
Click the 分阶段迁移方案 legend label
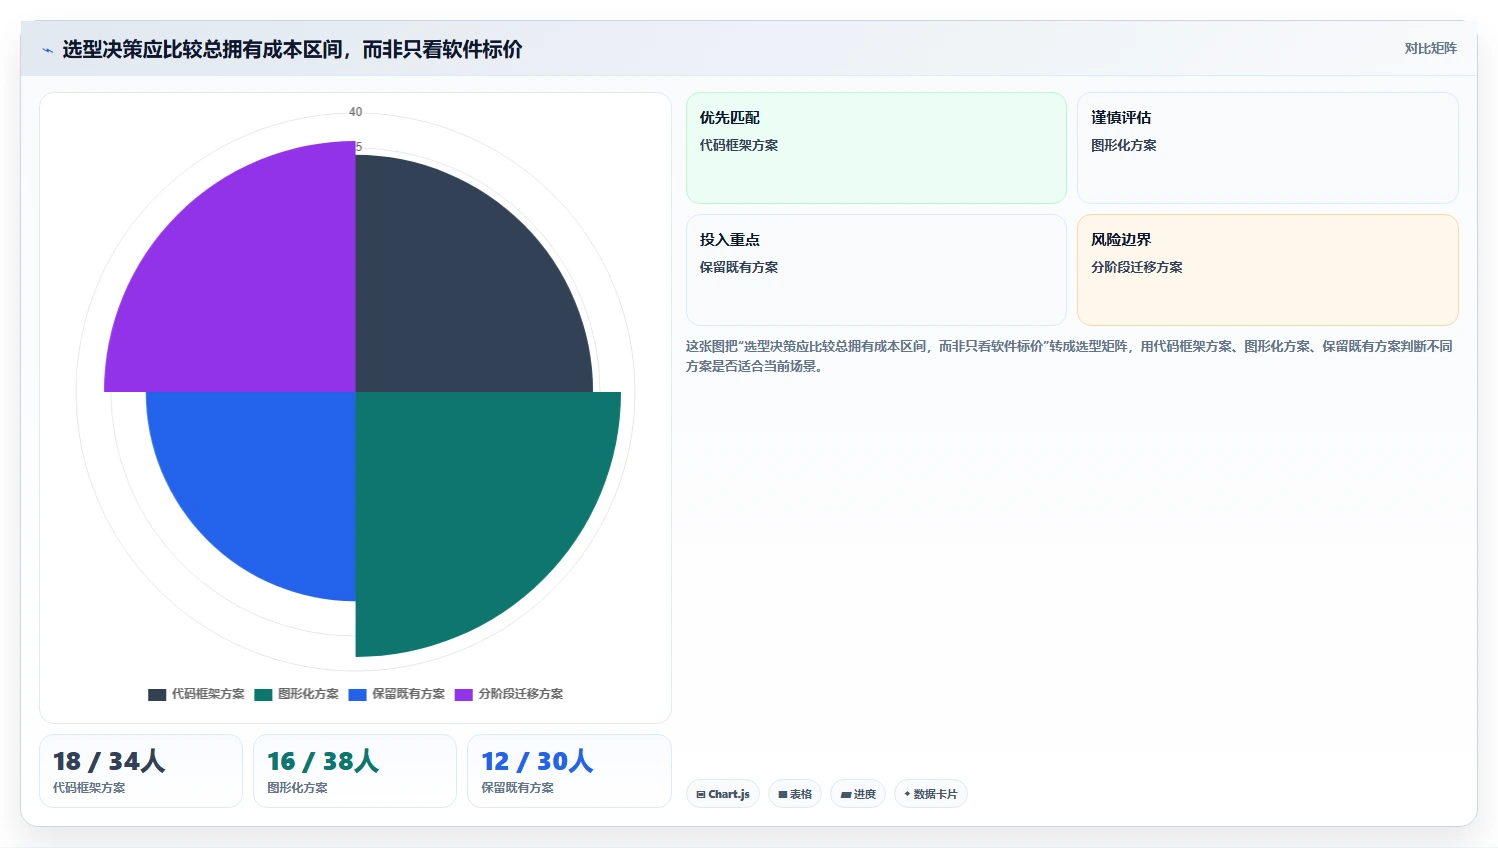pyautogui.click(x=520, y=694)
